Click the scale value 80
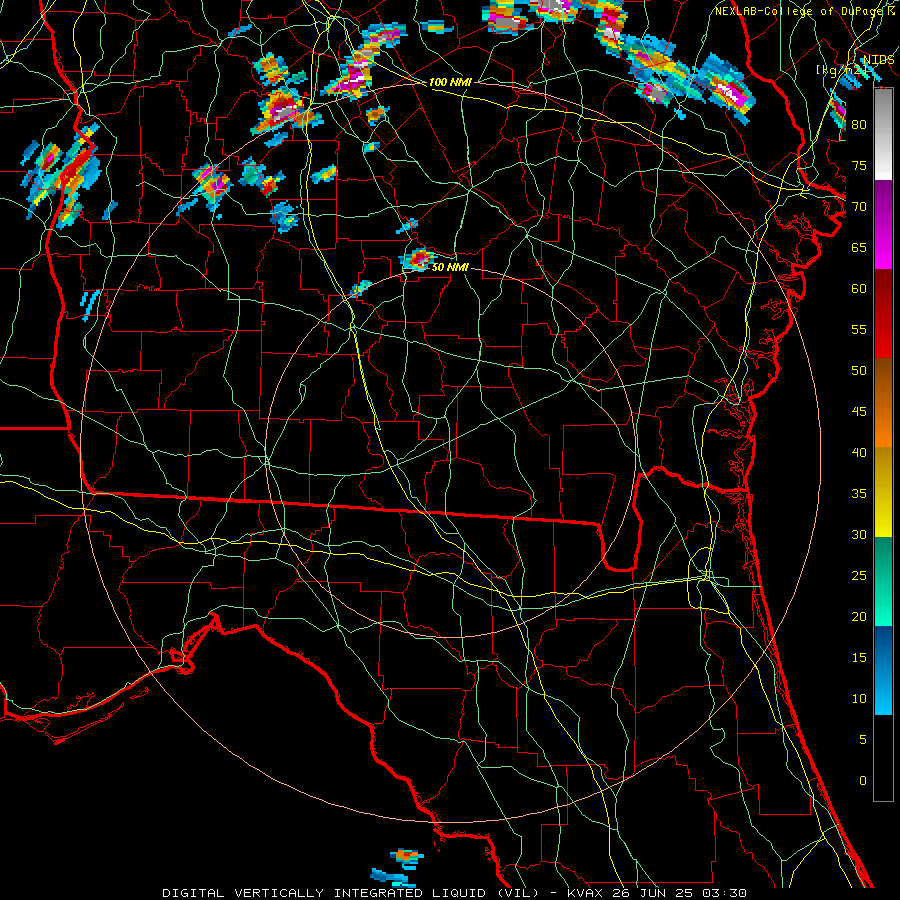The width and height of the screenshot is (900, 900). click(859, 125)
